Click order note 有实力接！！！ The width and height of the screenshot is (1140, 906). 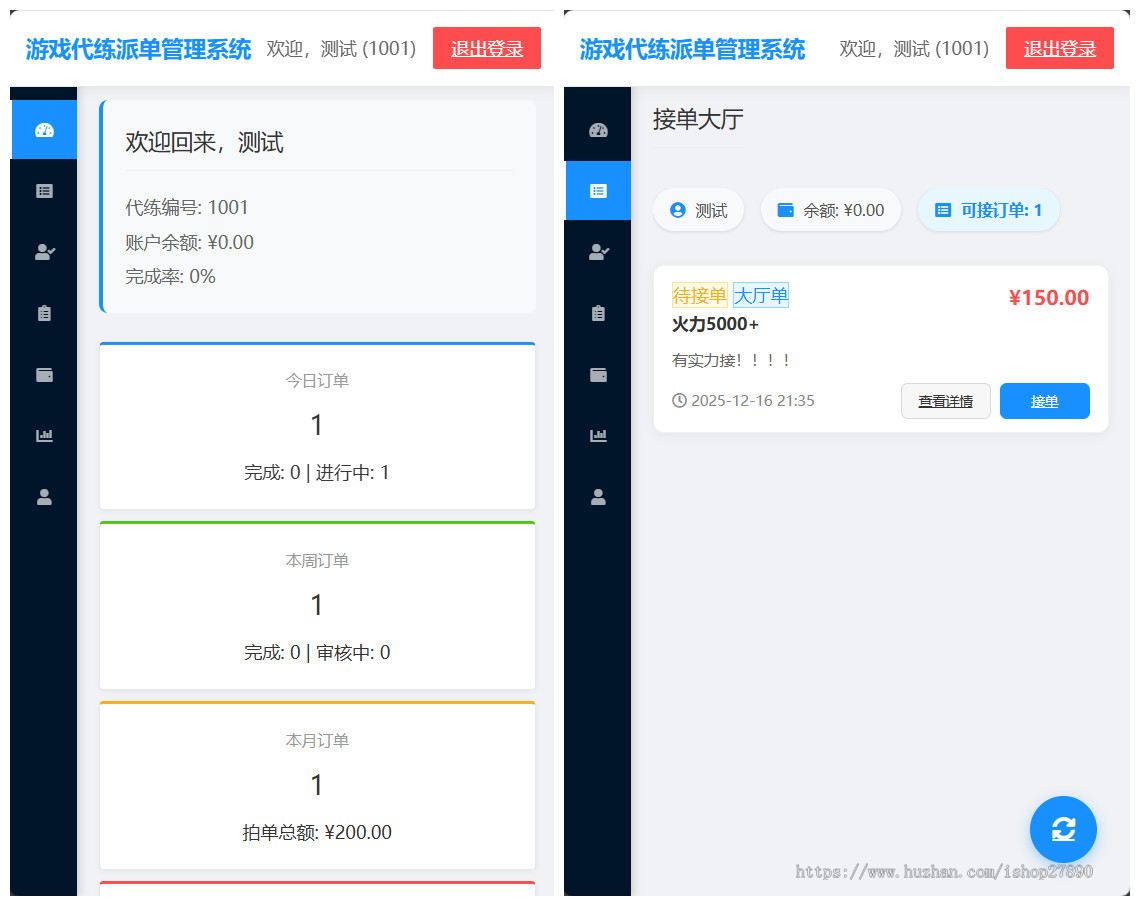point(731,360)
